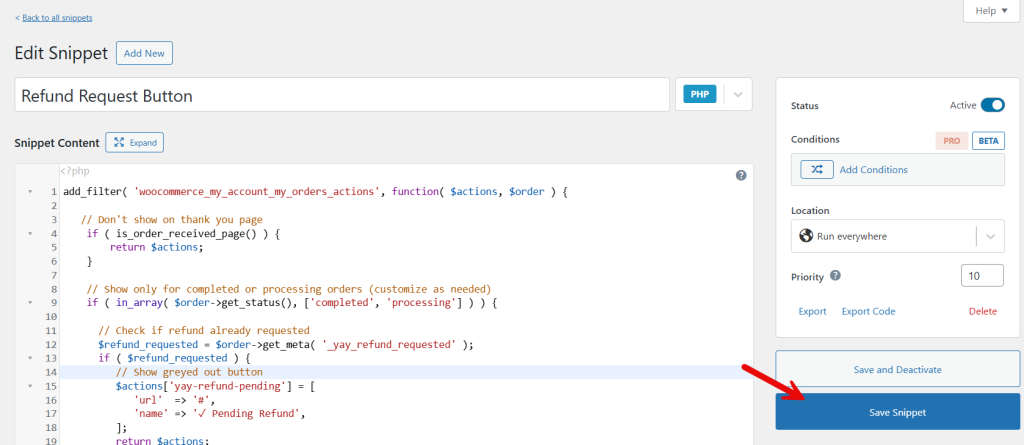Open the Help dropdown tab
The width and height of the screenshot is (1024, 445).
coord(991,11)
